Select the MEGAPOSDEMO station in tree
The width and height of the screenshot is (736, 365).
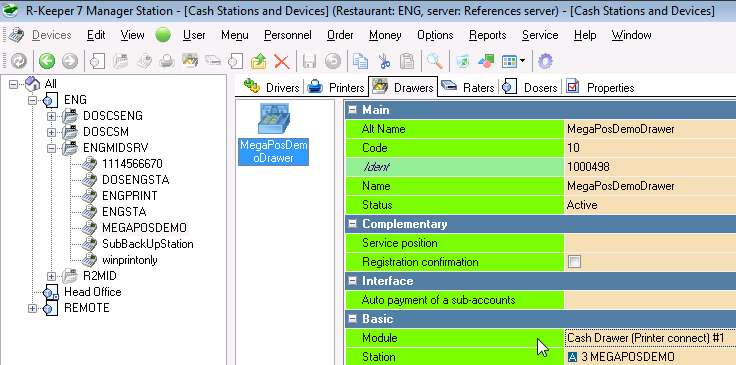[x=144, y=228]
